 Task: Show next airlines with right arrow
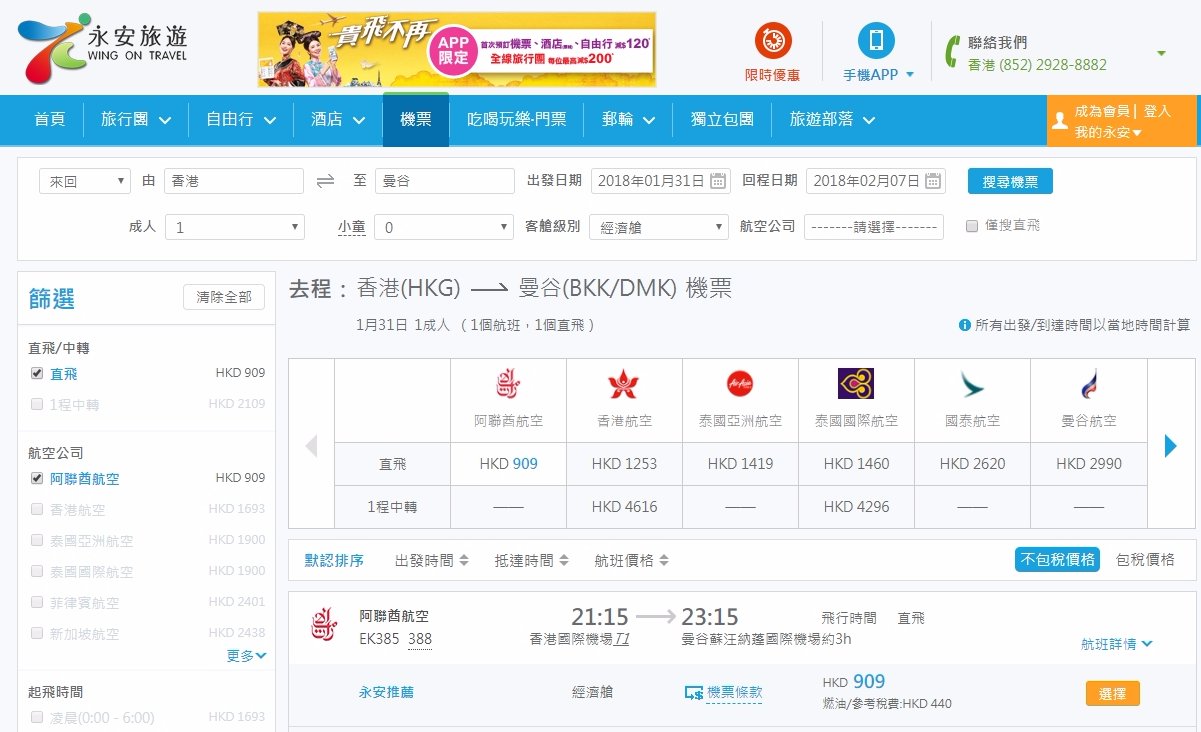(x=1171, y=446)
